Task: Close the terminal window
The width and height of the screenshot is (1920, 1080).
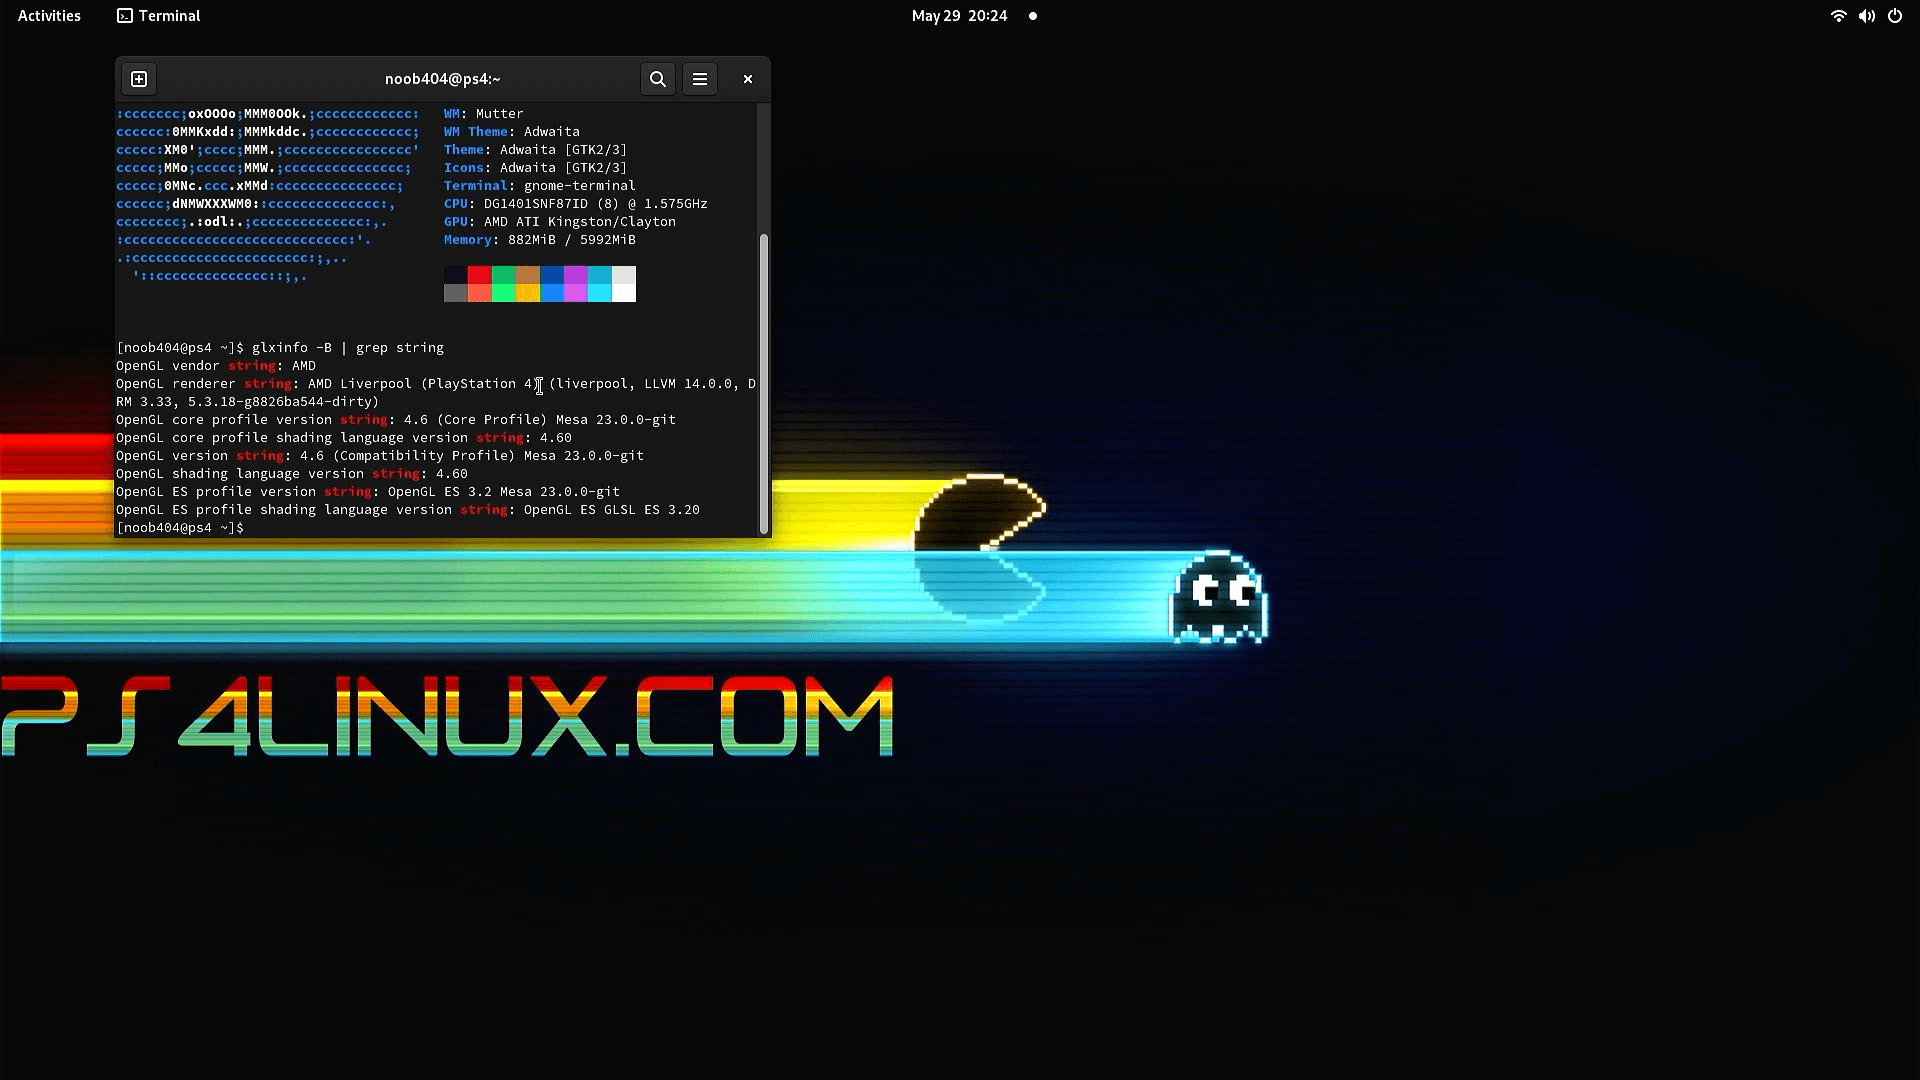Action: click(747, 79)
